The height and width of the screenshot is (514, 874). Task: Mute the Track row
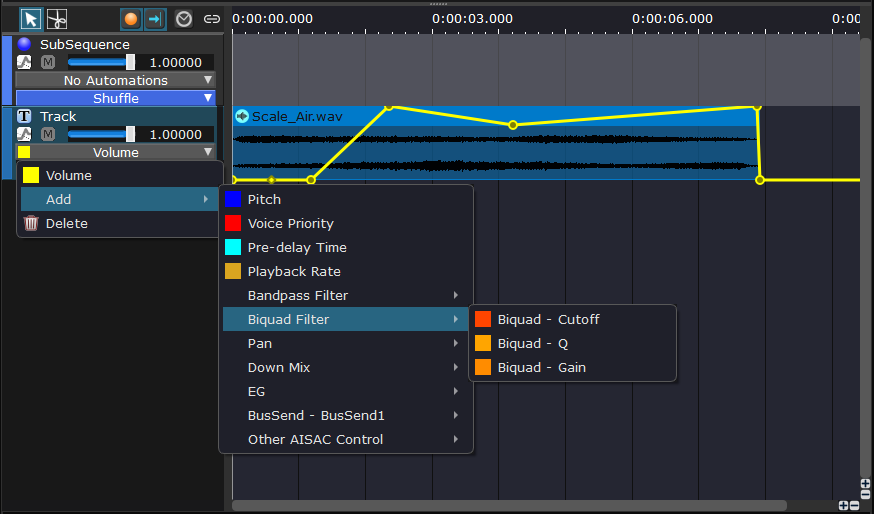[x=47, y=134]
